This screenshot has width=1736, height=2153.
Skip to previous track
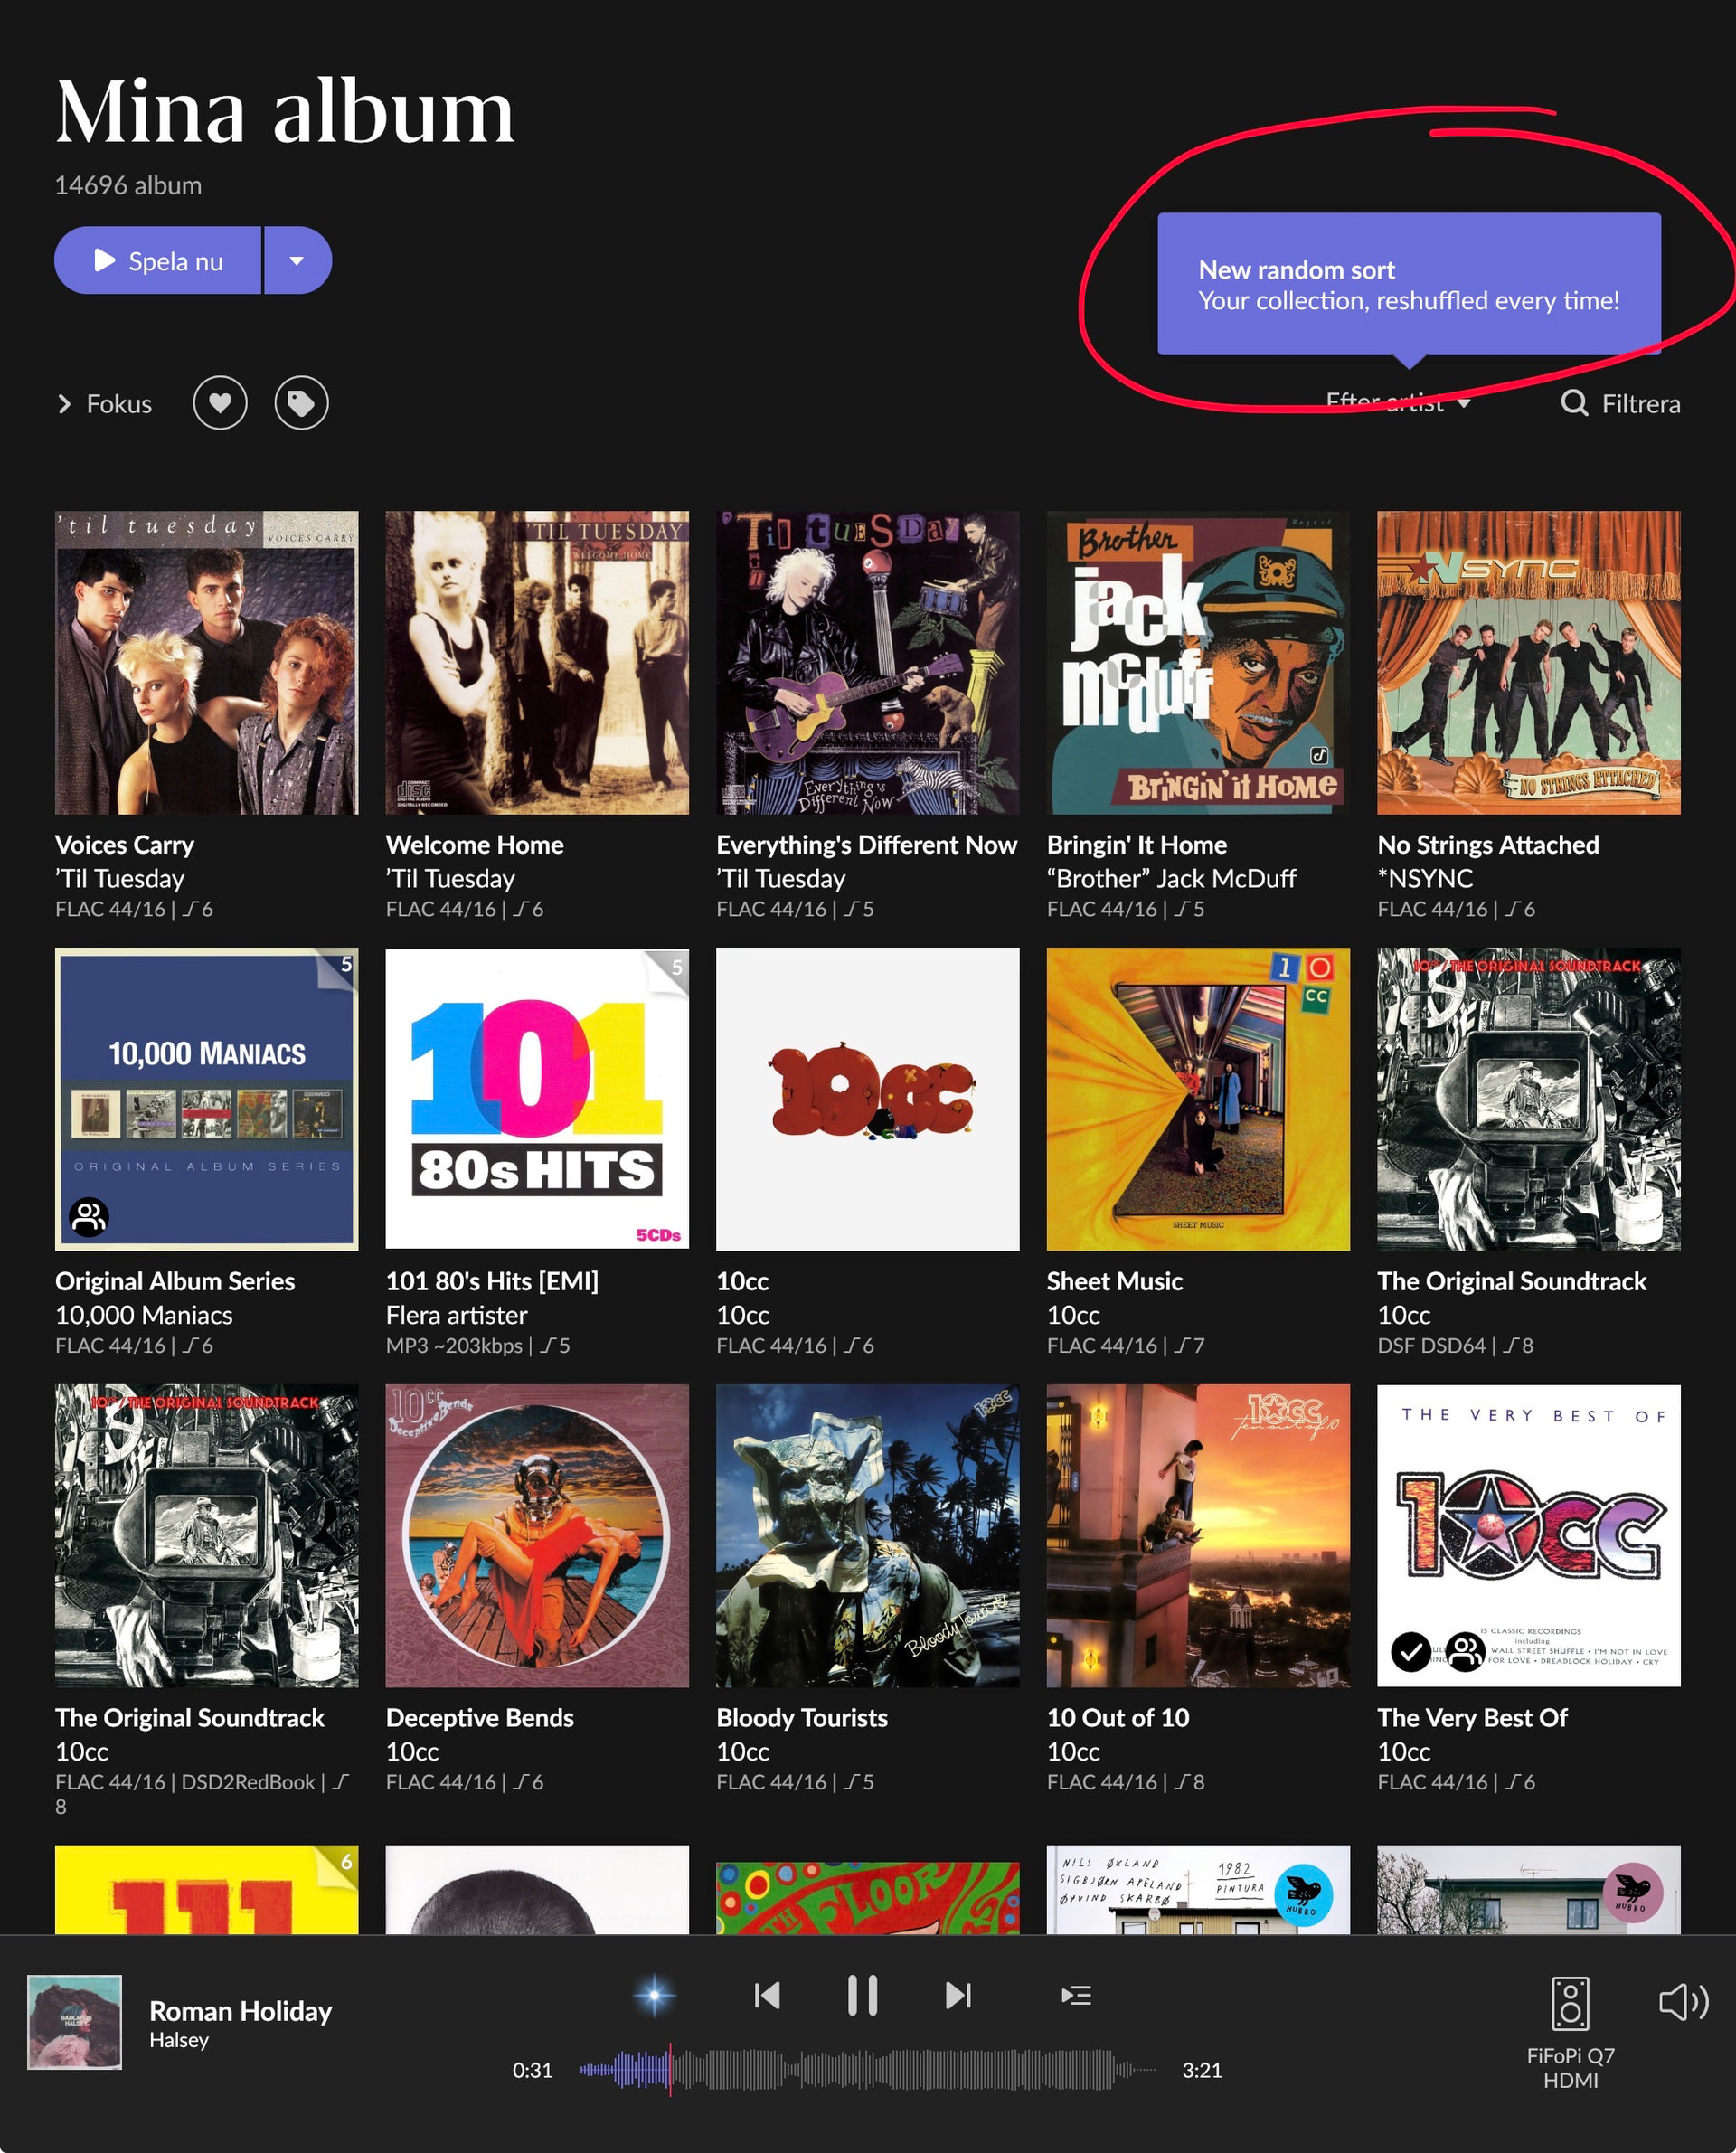pos(767,1996)
